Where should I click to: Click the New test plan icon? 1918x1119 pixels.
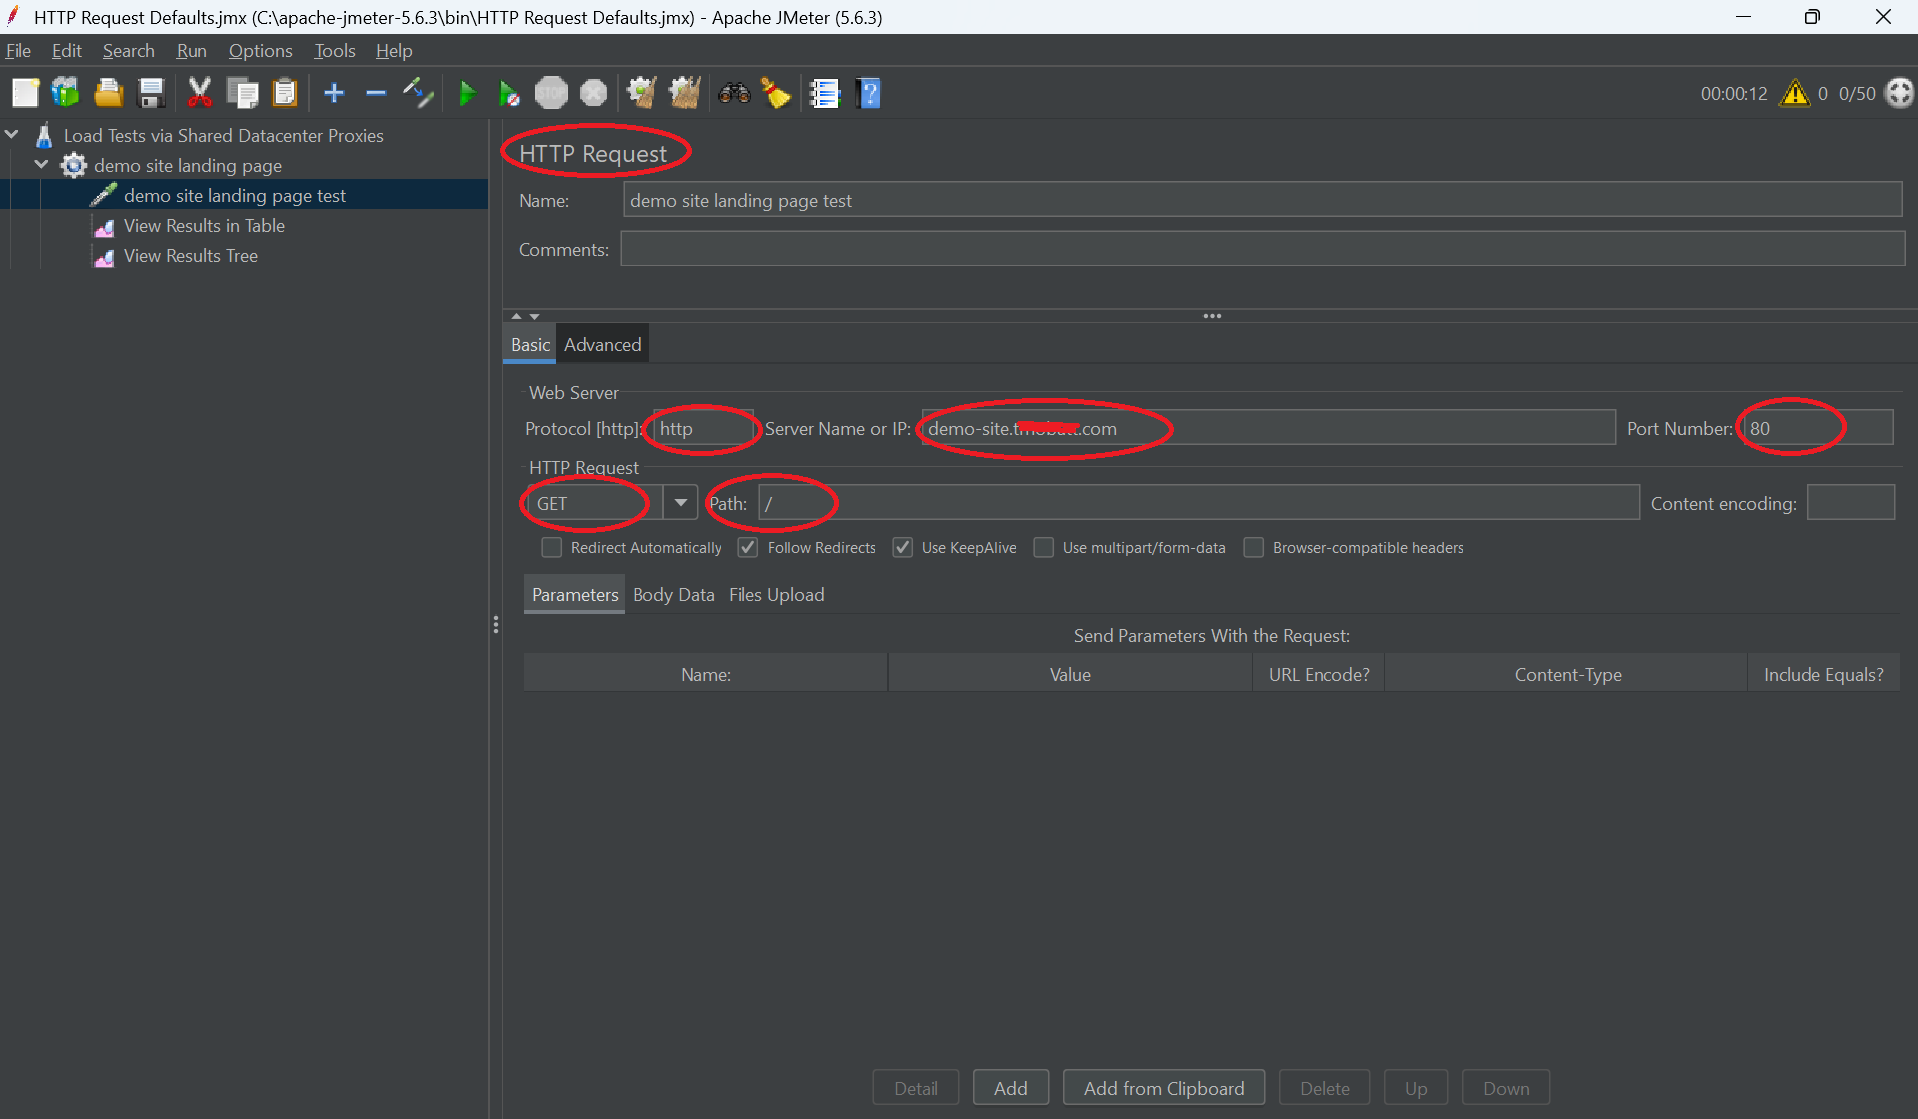pyautogui.click(x=25, y=93)
